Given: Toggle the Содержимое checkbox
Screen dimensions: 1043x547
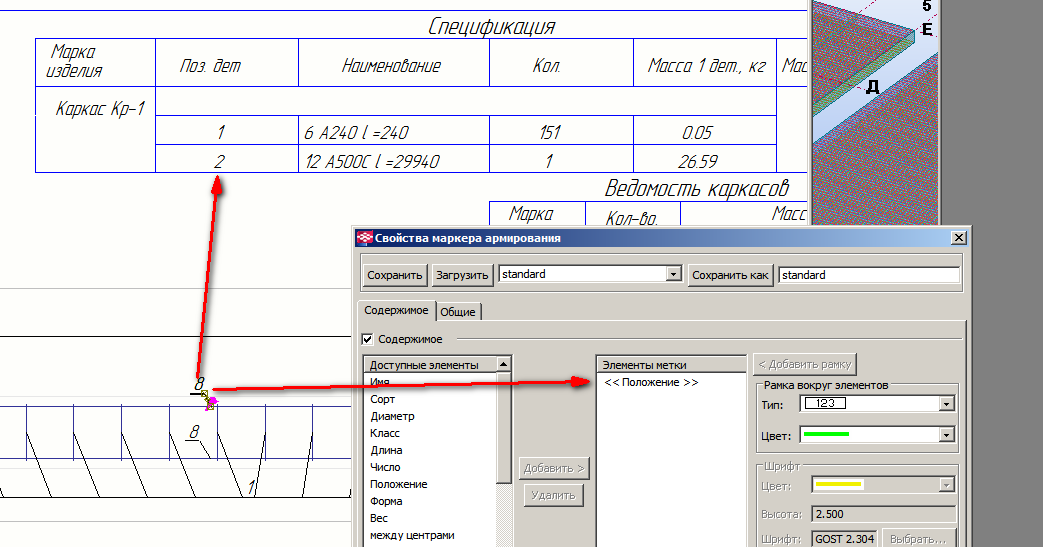Looking at the screenshot, I should point(367,340).
